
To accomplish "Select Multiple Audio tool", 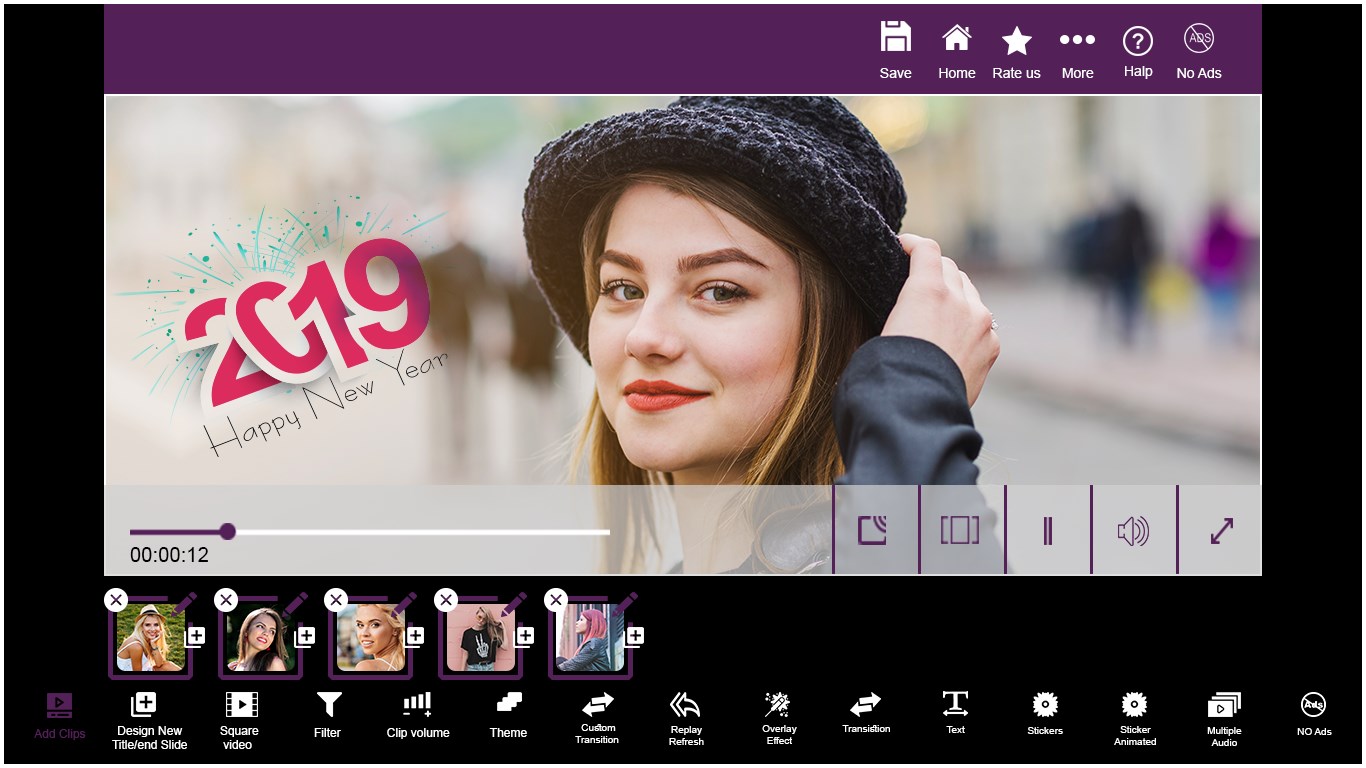I will pos(1224,706).
